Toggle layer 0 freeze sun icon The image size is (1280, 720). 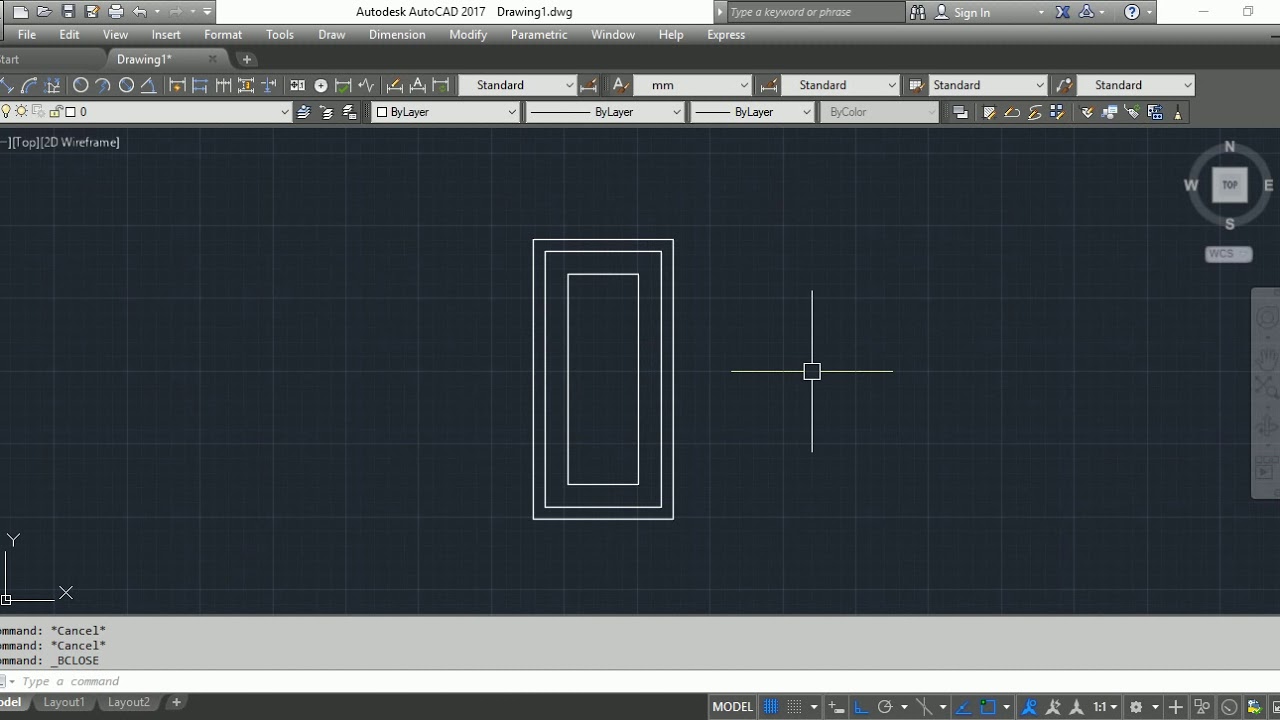tap(21, 112)
